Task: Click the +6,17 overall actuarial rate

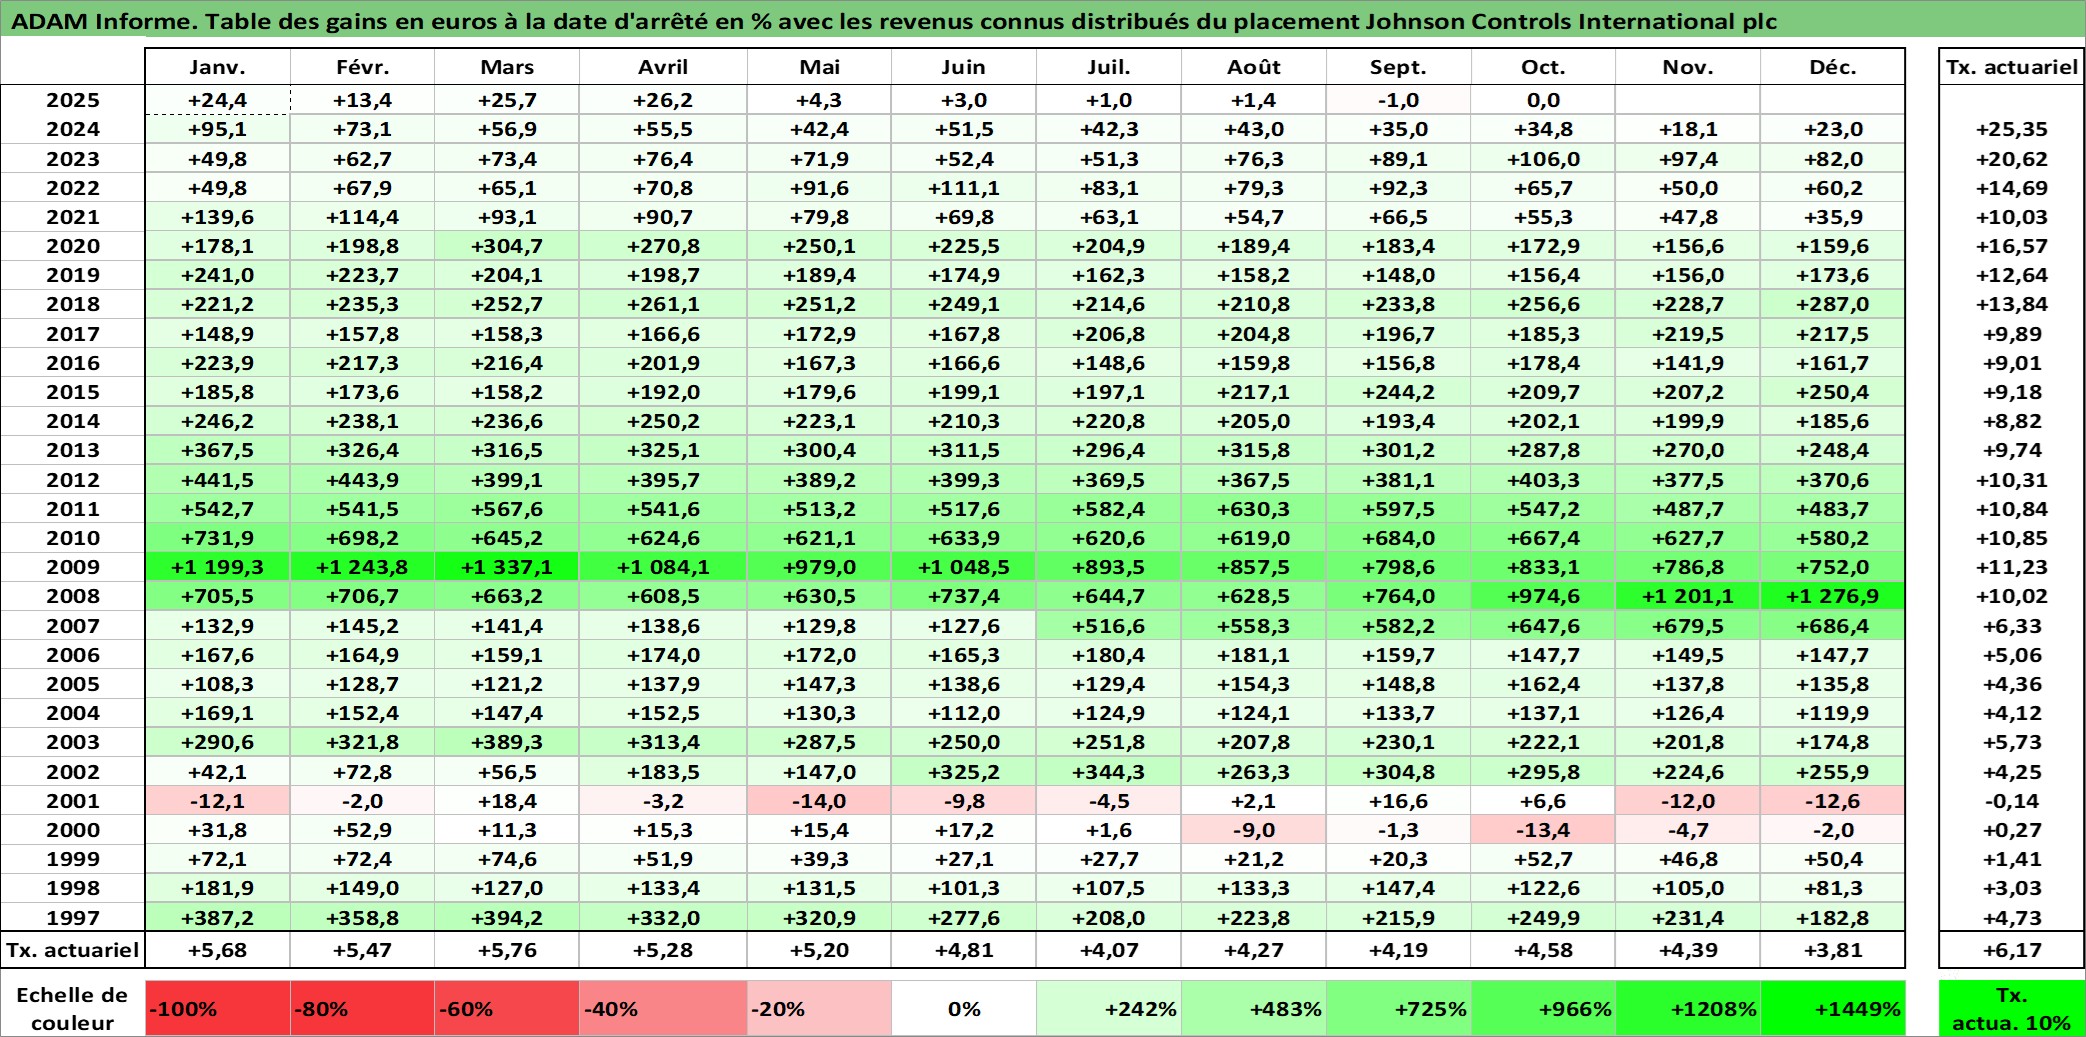Action: coord(2012,950)
